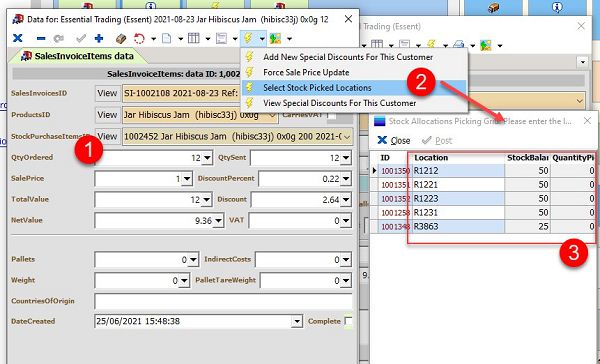This screenshot has width=600, height=364.
Task: Open dropdown arrow next to map picture icon
Action: (x=289, y=39)
